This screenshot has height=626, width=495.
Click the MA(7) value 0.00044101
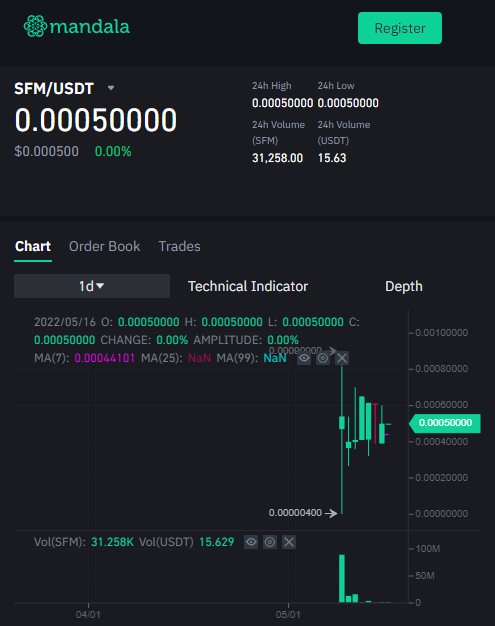tap(105, 358)
